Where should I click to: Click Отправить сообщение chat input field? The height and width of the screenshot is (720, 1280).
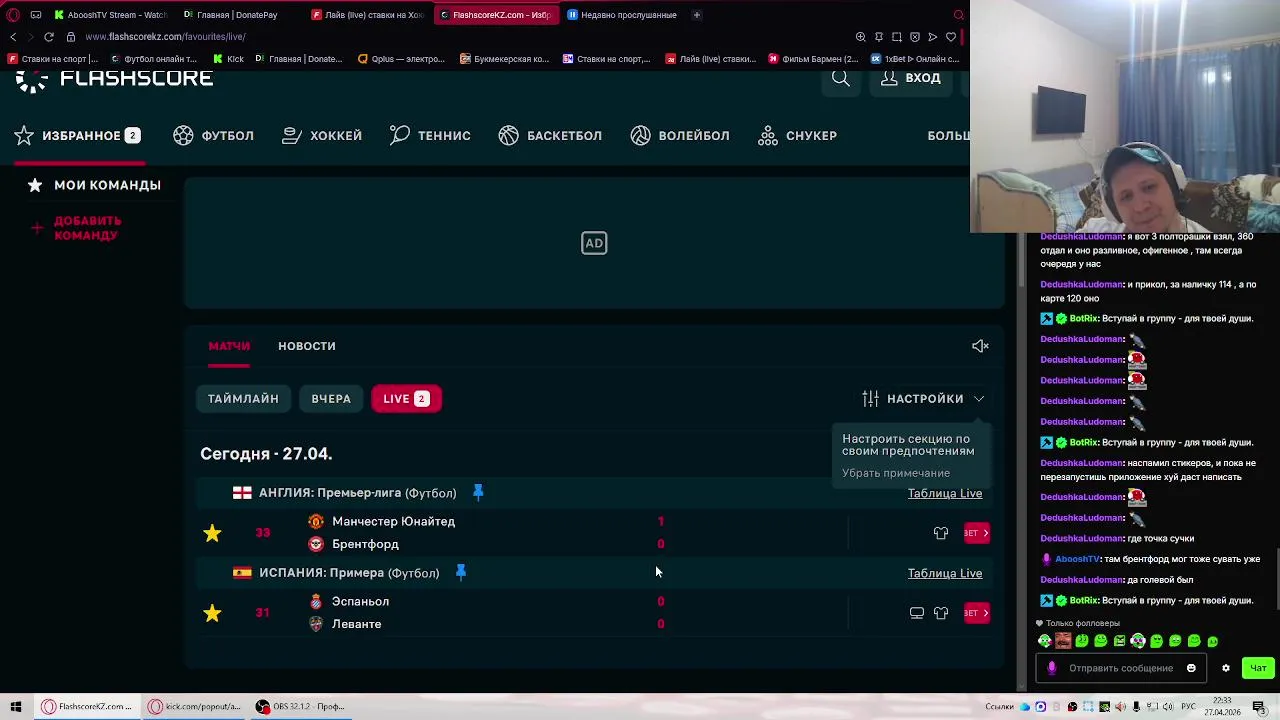tap(1120, 668)
